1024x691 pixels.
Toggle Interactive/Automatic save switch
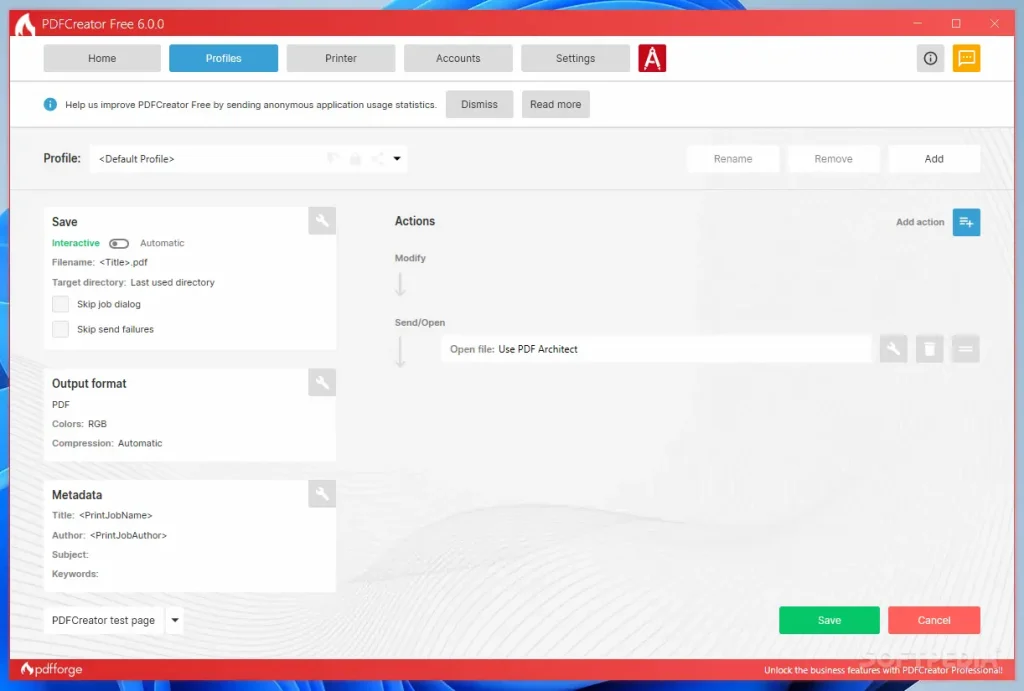pyautogui.click(x=119, y=244)
